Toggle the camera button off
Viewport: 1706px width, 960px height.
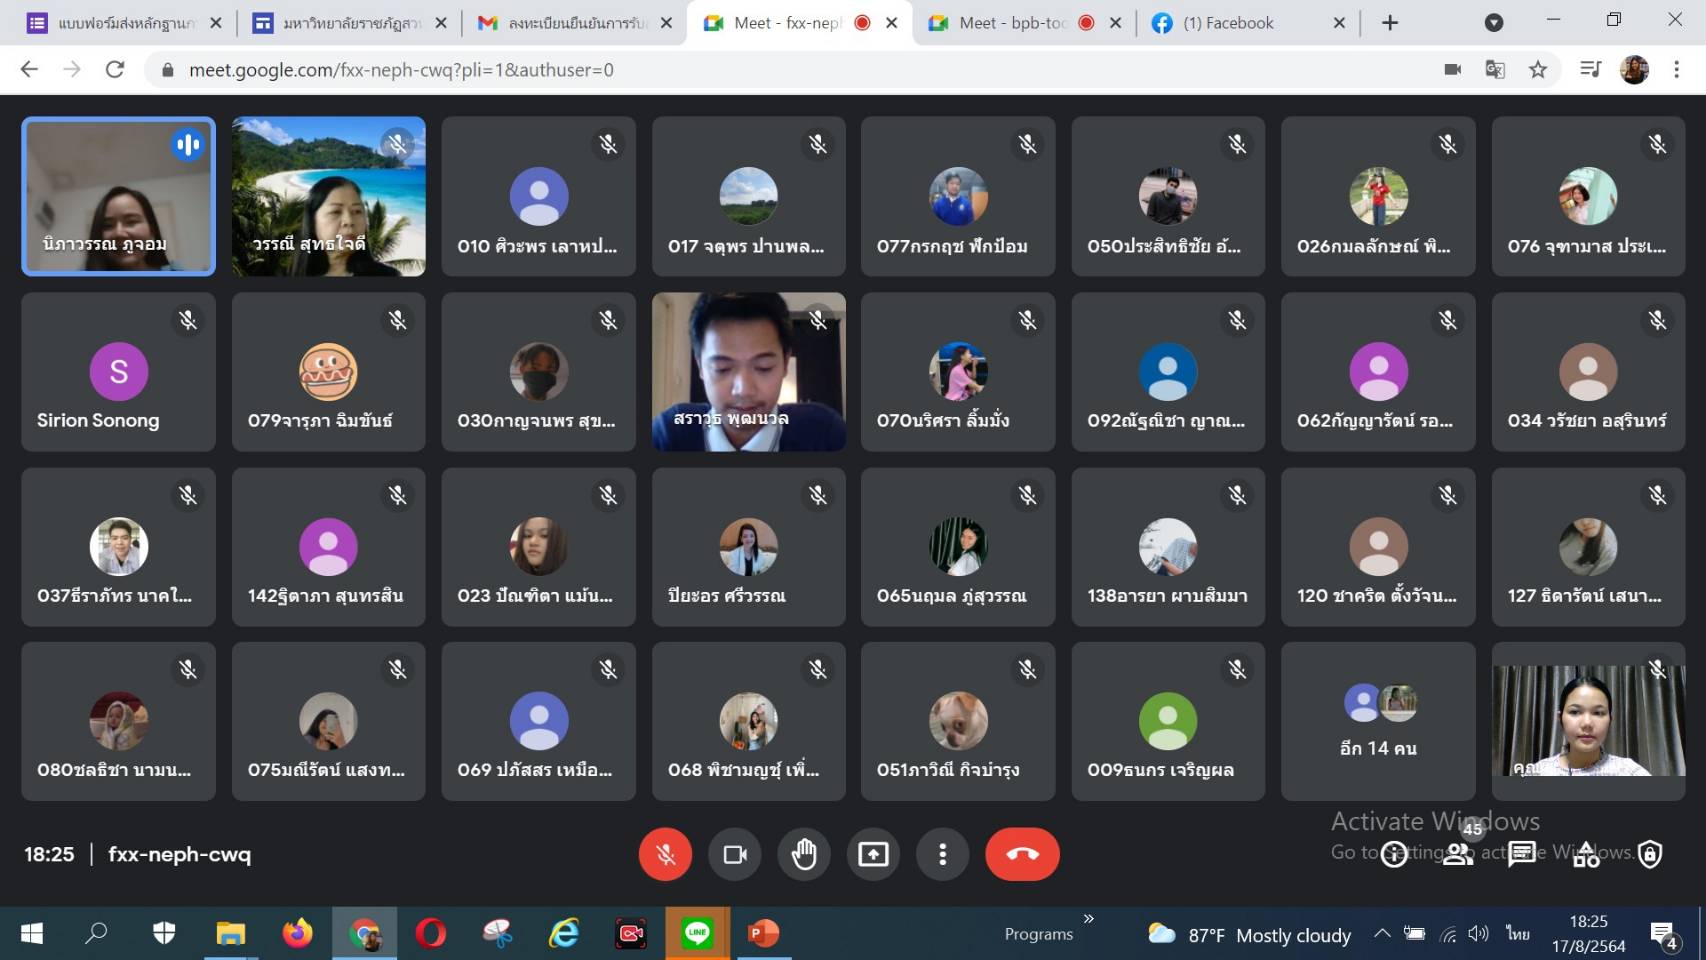735,854
